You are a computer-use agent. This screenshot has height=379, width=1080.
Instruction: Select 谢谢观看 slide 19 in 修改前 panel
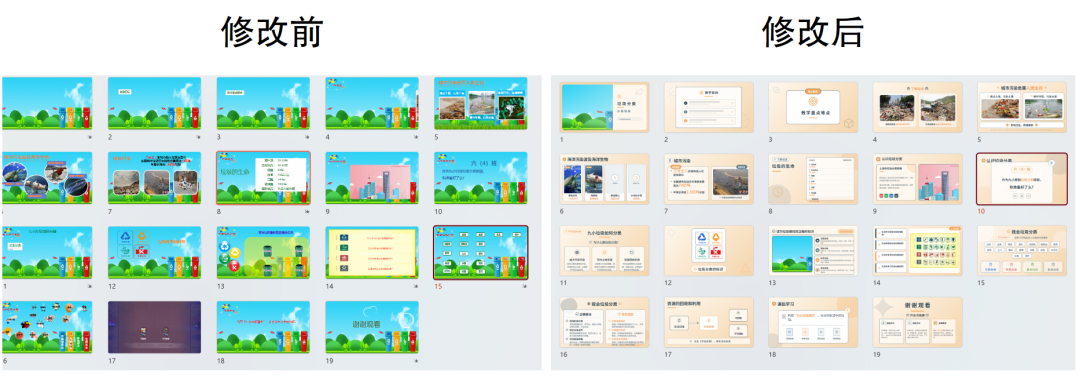pos(372,327)
